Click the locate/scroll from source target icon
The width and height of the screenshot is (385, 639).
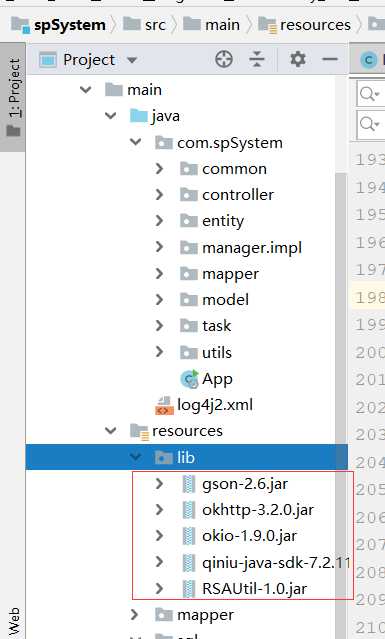click(224, 59)
